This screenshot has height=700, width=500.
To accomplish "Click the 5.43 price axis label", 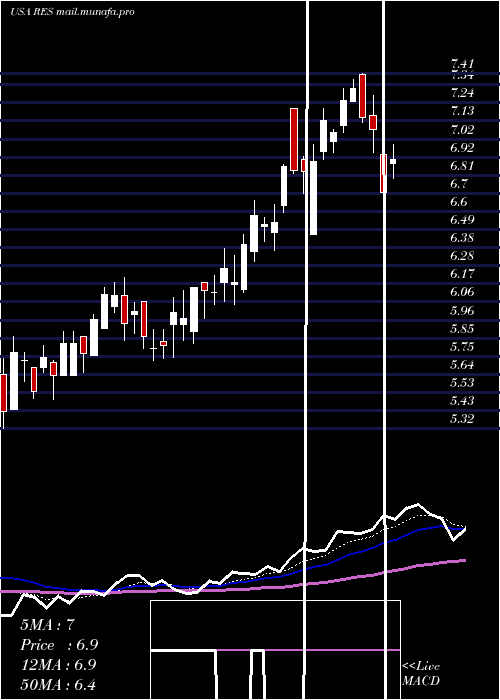I will pyautogui.click(x=462, y=400).
